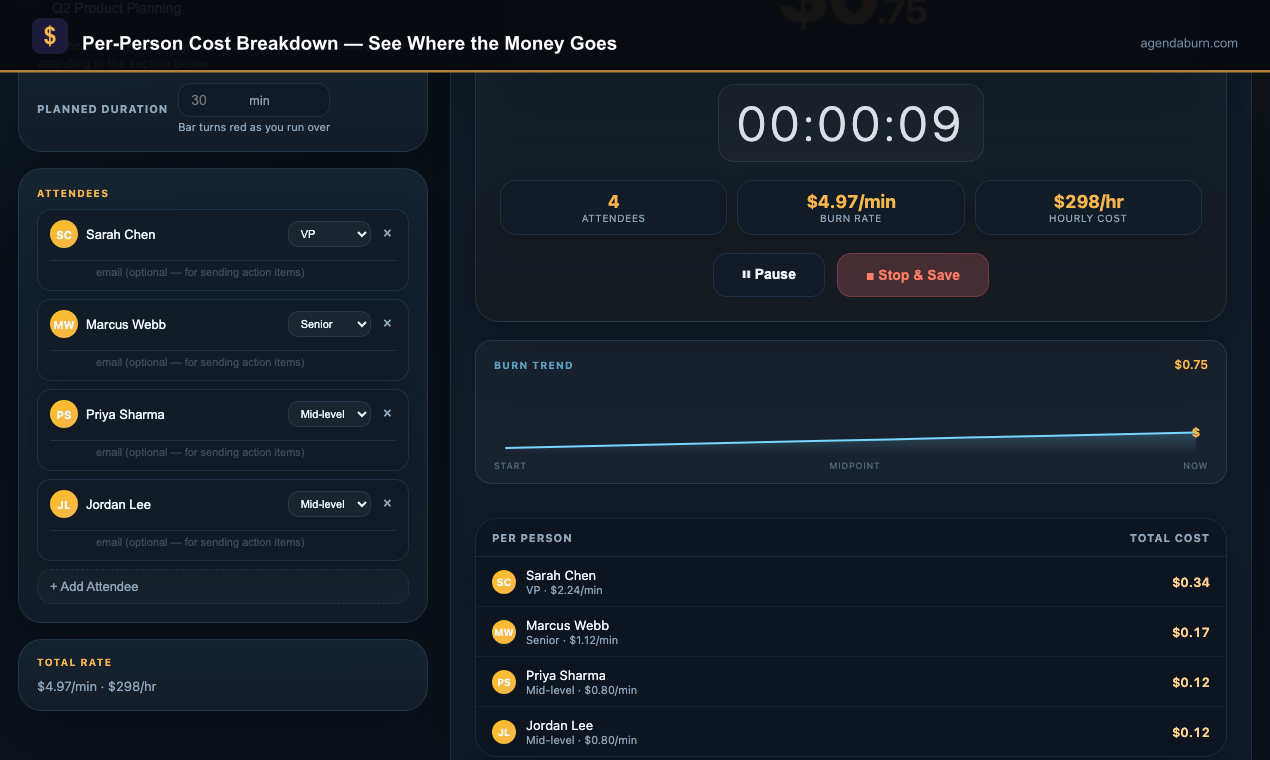Click Stop & Save button
1270x760 pixels.
click(913, 275)
